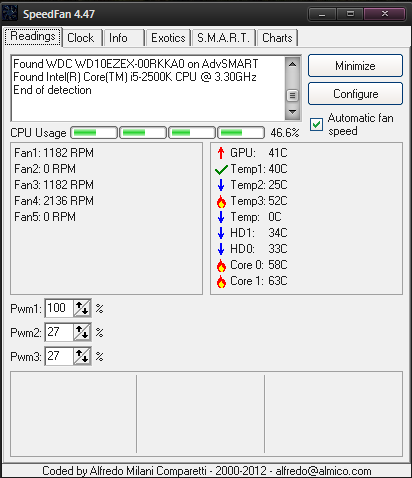Click the log scrollbar down arrow
The image size is (412, 478).
click(292, 112)
